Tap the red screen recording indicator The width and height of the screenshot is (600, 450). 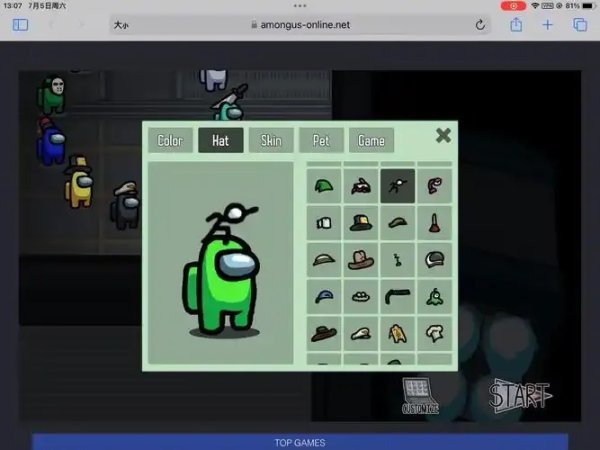(513, 6)
